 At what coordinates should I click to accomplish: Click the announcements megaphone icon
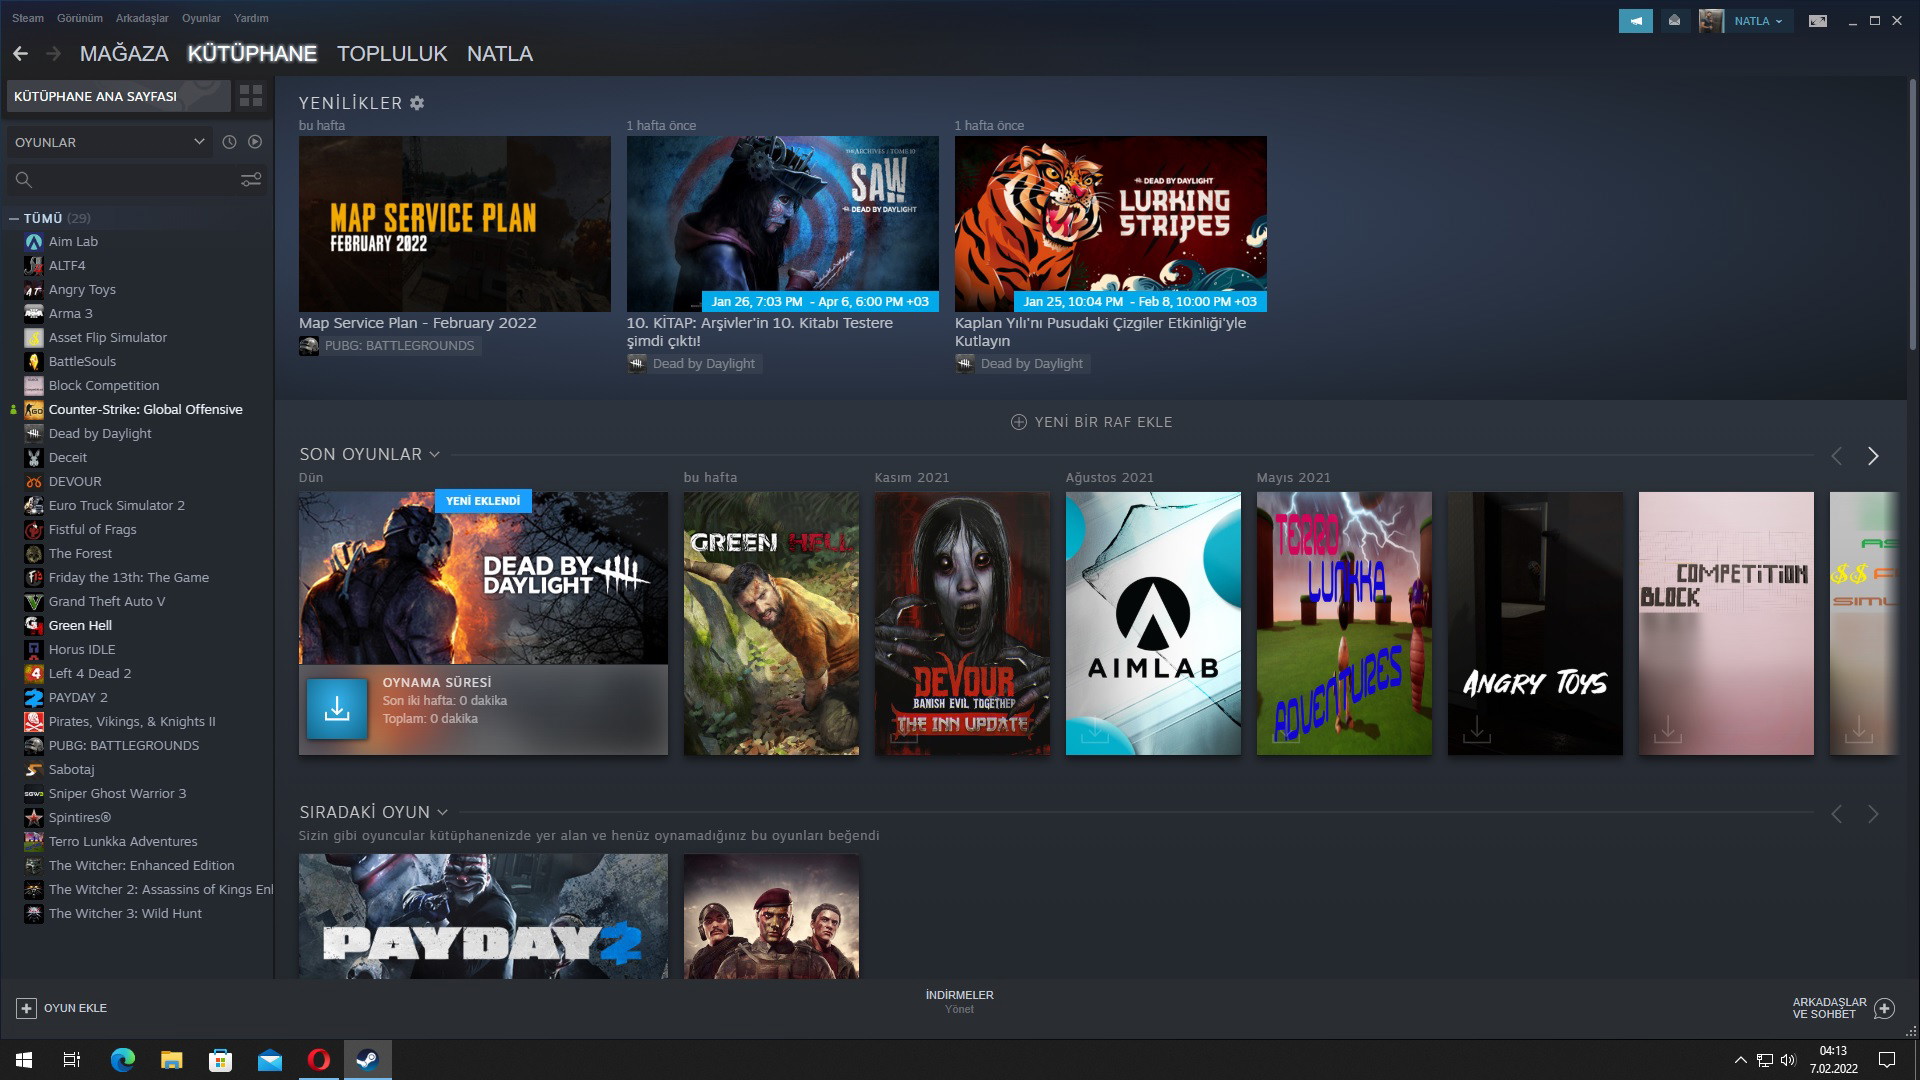point(1636,21)
